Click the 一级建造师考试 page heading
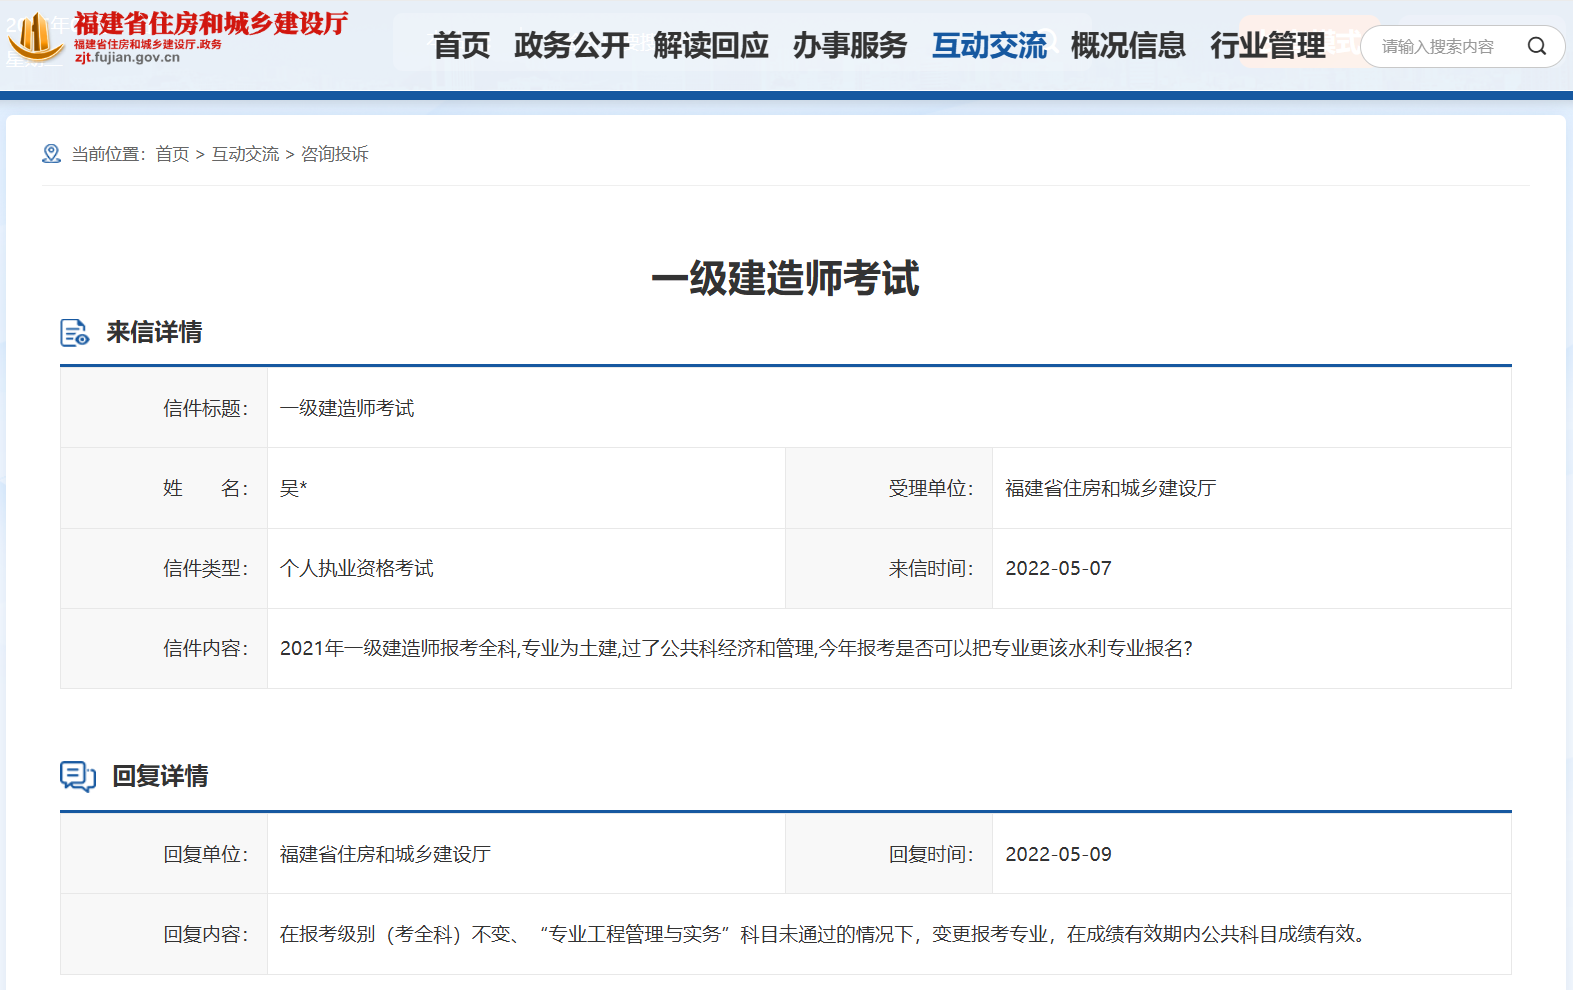Image resolution: width=1573 pixels, height=990 pixels. (785, 278)
